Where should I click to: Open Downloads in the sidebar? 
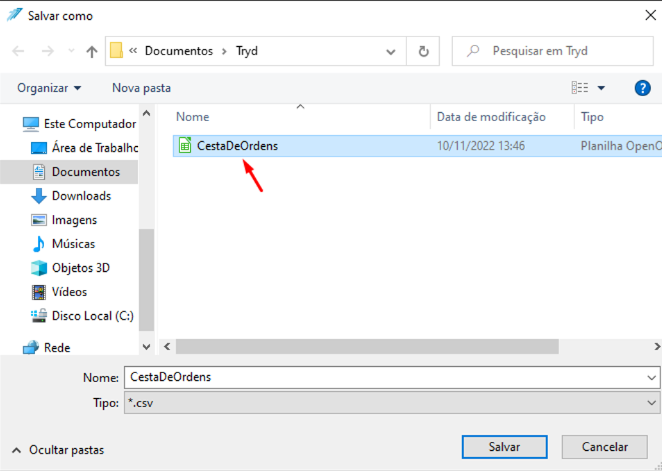coord(71,196)
